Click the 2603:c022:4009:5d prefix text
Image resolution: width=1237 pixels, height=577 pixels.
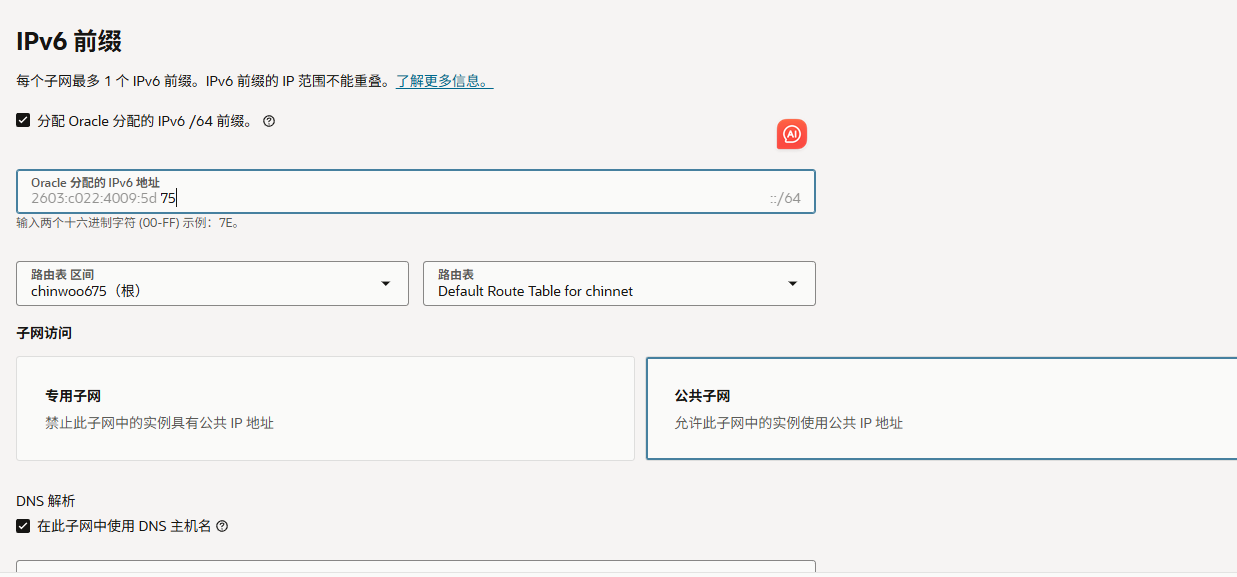(x=94, y=198)
